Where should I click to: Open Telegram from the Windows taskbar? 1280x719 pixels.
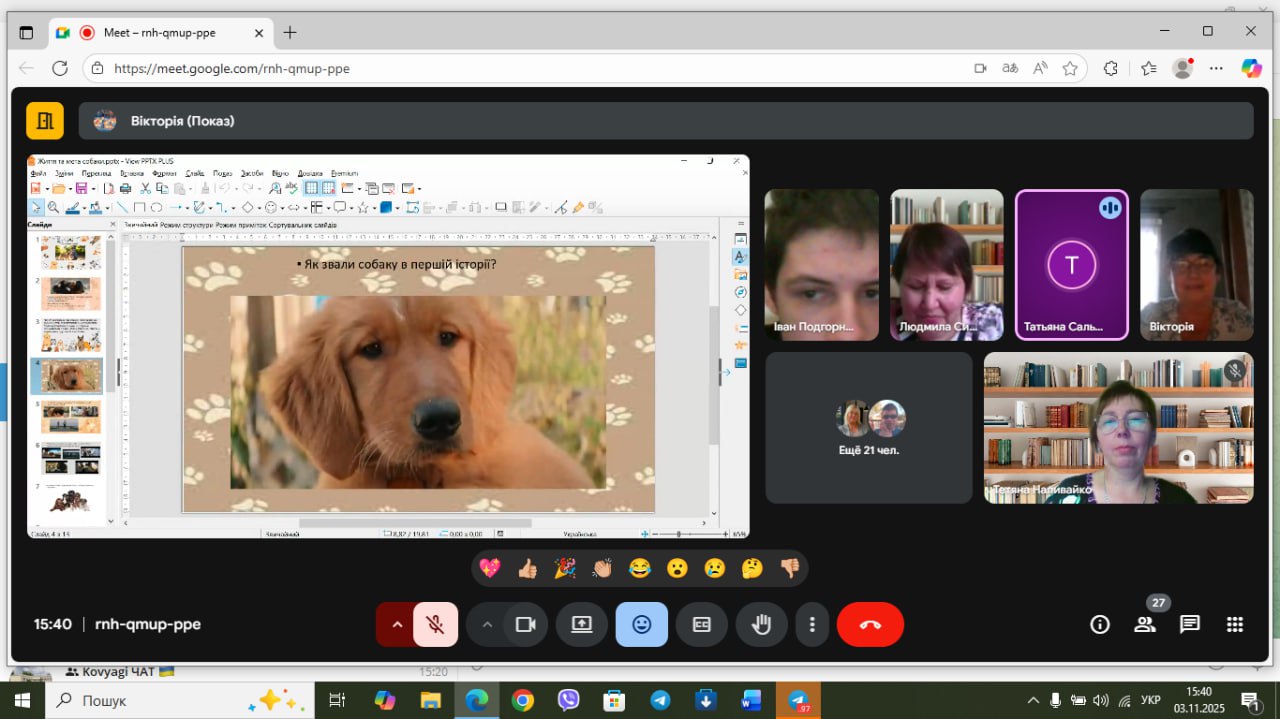pos(660,700)
